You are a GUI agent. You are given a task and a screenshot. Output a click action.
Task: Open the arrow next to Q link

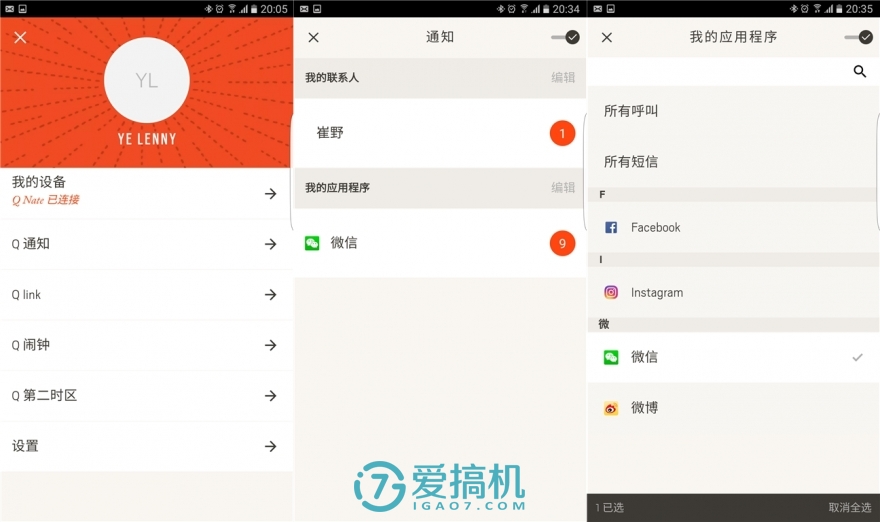tap(271, 295)
